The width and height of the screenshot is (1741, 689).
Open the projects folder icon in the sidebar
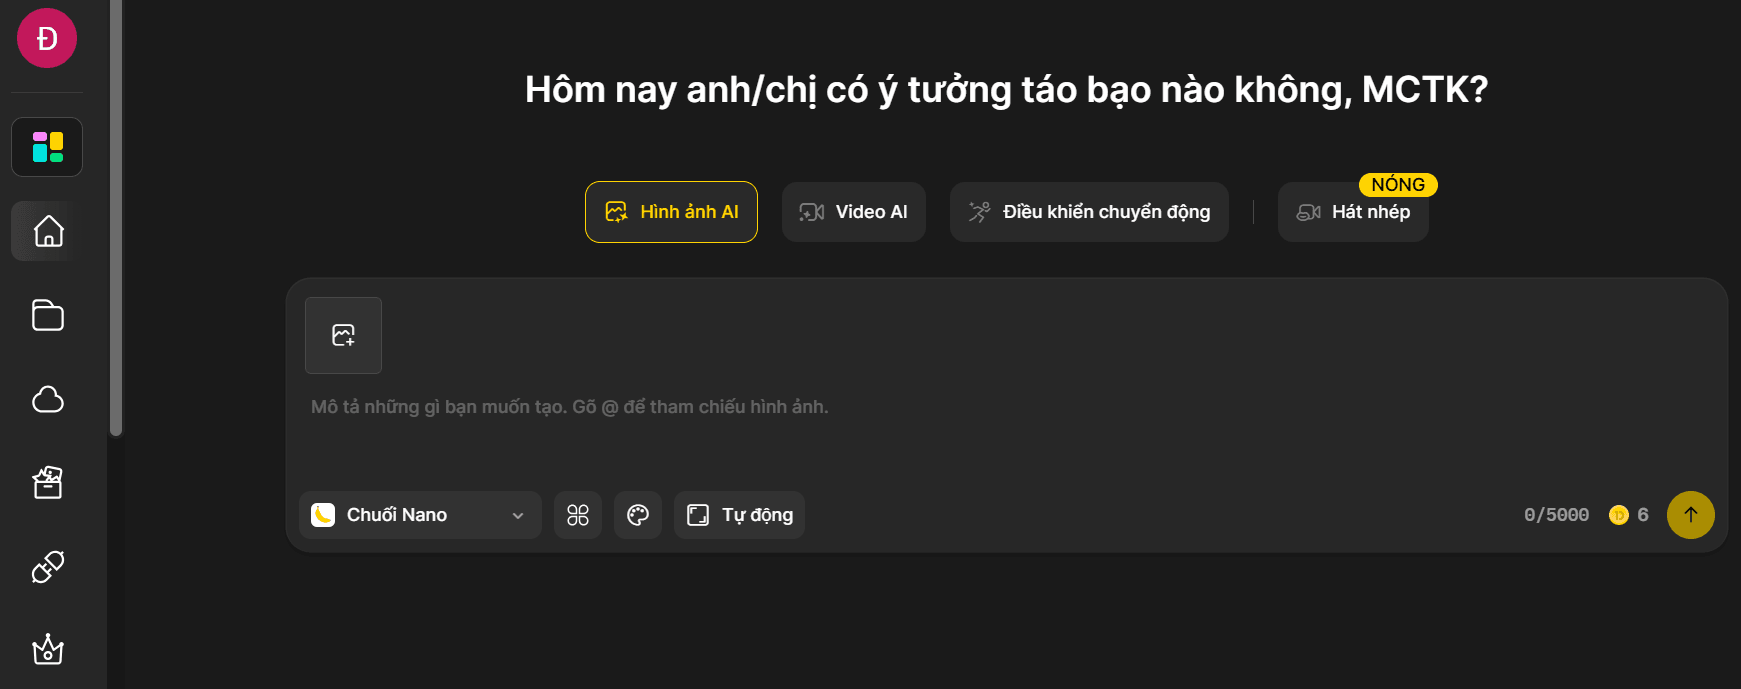click(x=46, y=315)
